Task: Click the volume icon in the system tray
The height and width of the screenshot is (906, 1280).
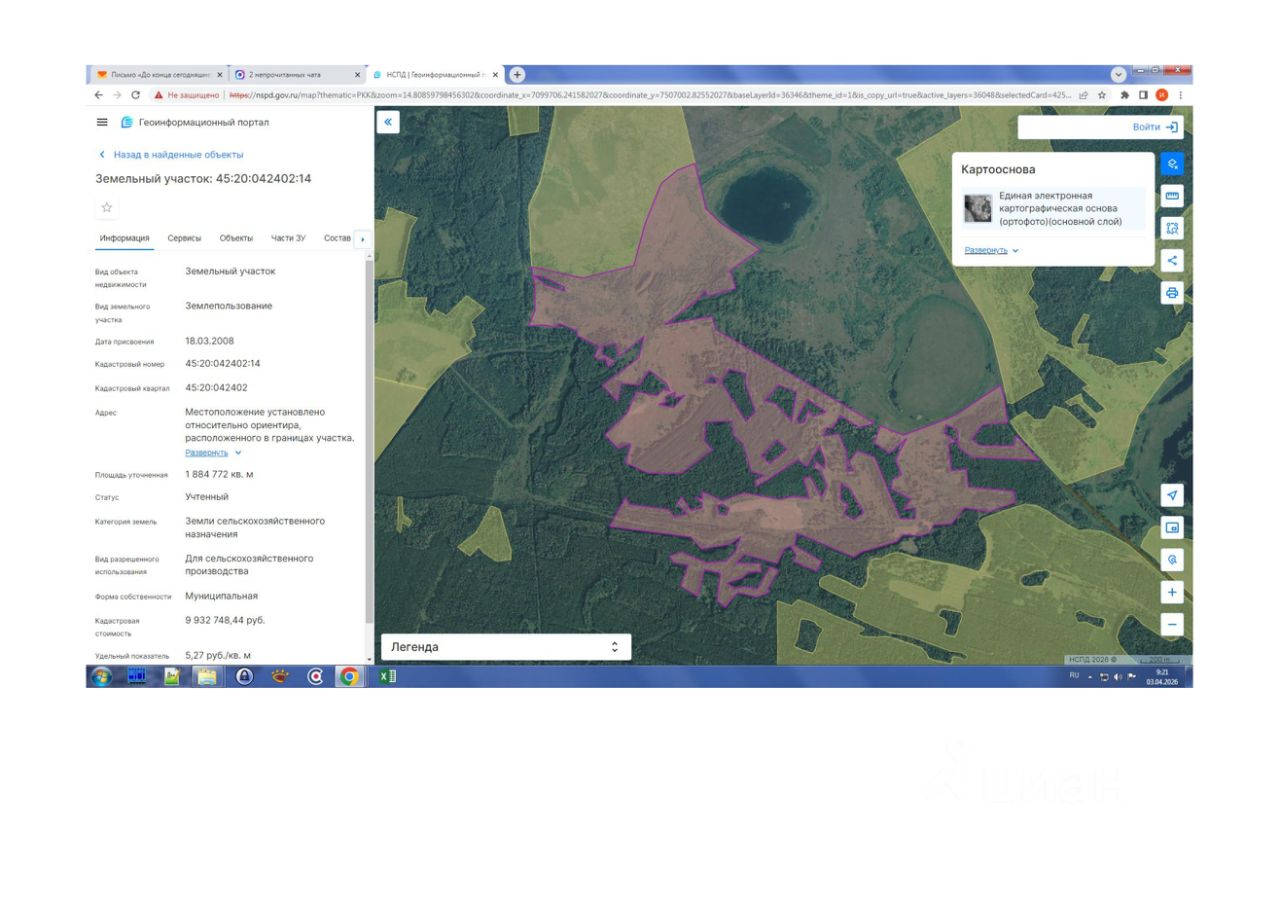Action: click(1118, 676)
